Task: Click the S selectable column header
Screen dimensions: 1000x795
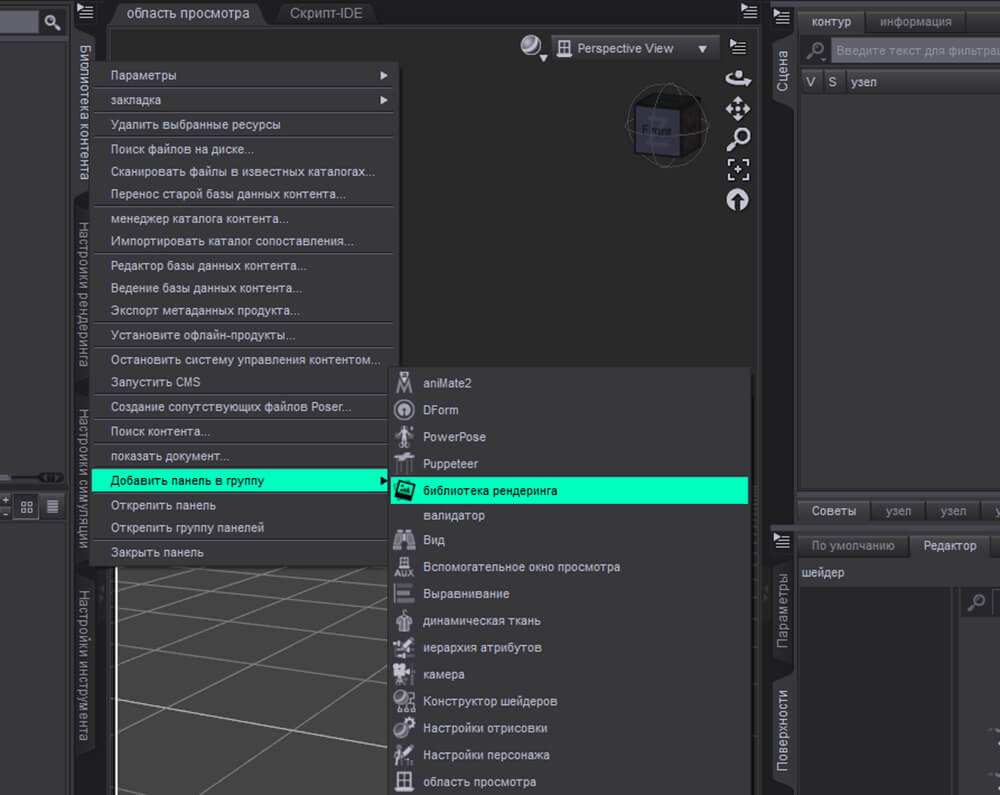Action: pyautogui.click(x=832, y=82)
